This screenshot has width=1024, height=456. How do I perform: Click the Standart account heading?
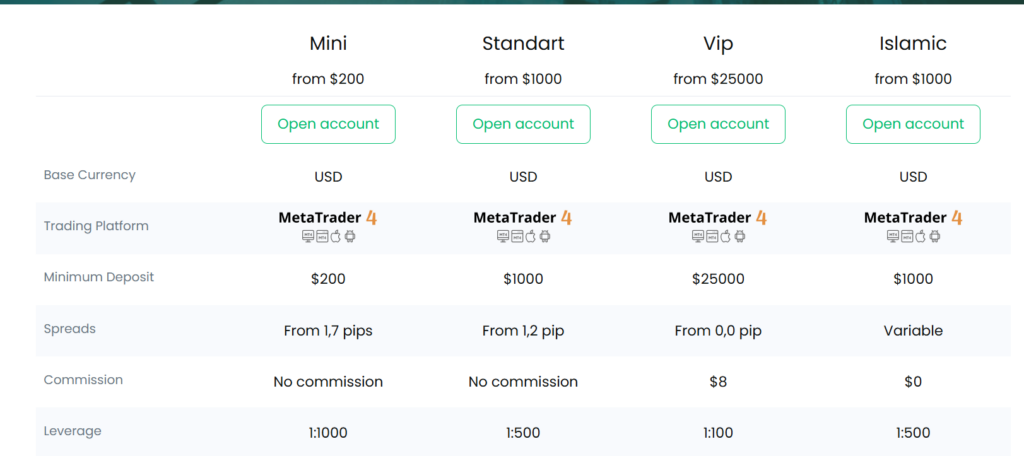coord(523,43)
